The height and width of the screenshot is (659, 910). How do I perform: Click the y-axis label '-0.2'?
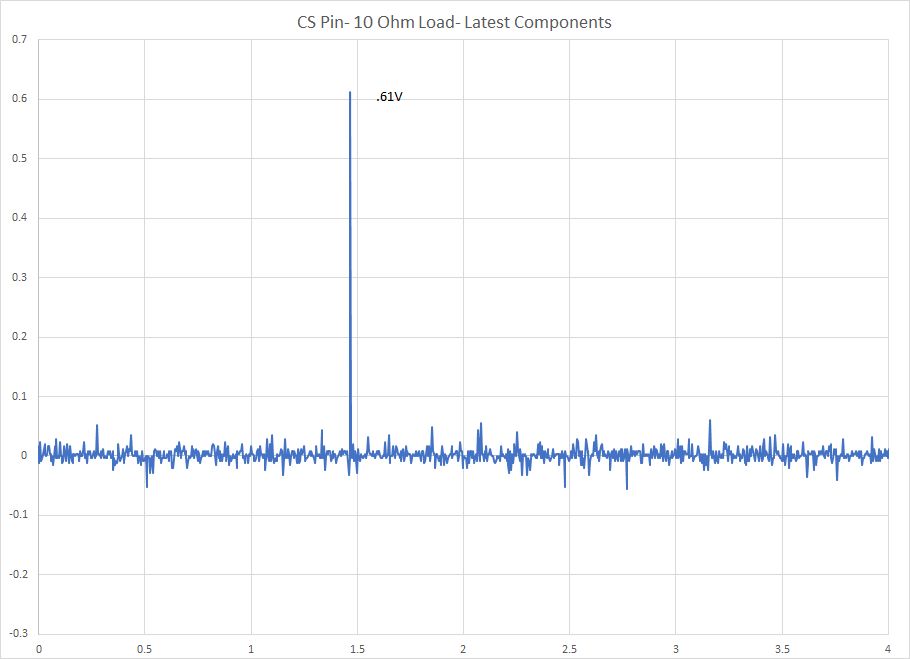18,574
